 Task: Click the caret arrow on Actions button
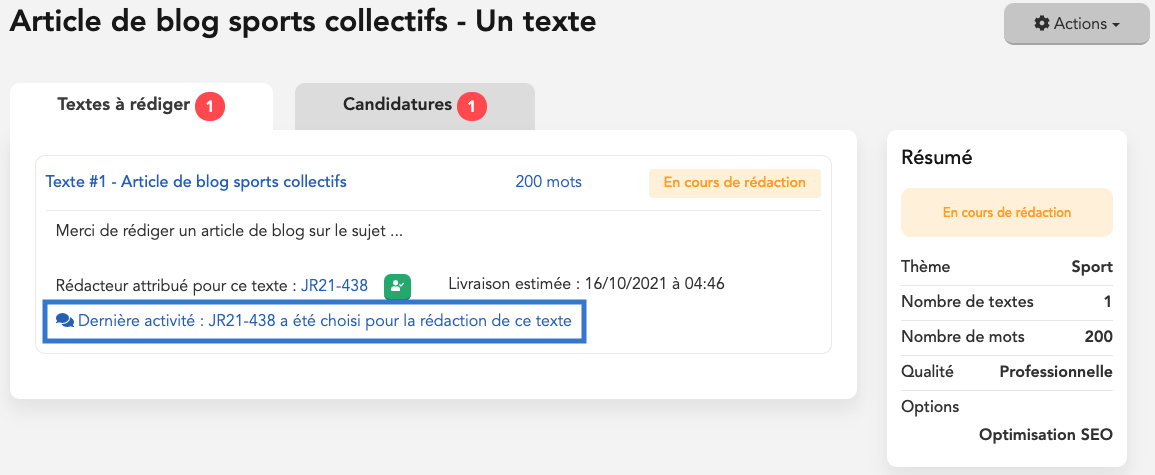pyautogui.click(x=1116, y=25)
